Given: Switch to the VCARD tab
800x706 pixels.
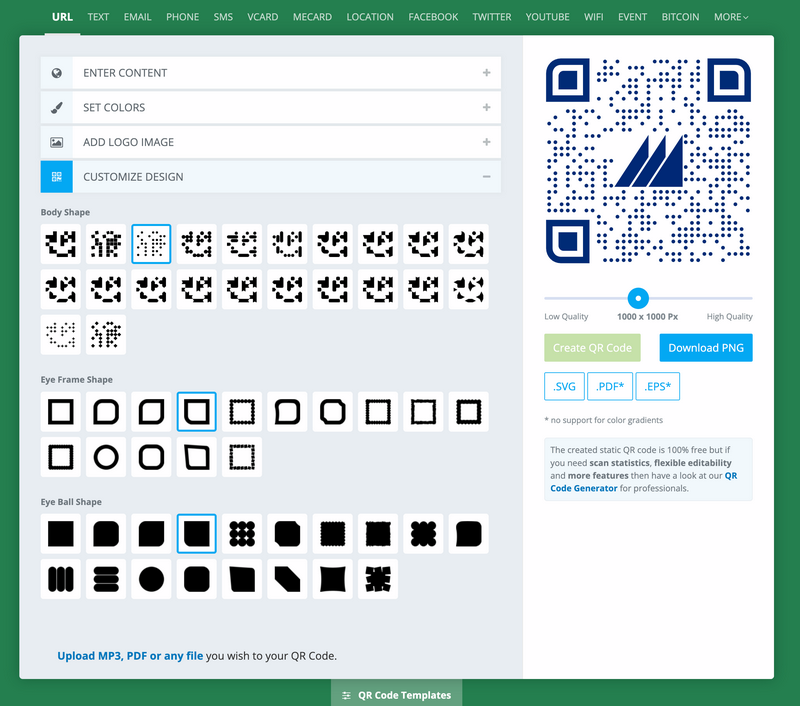Looking at the screenshot, I should [263, 17].
